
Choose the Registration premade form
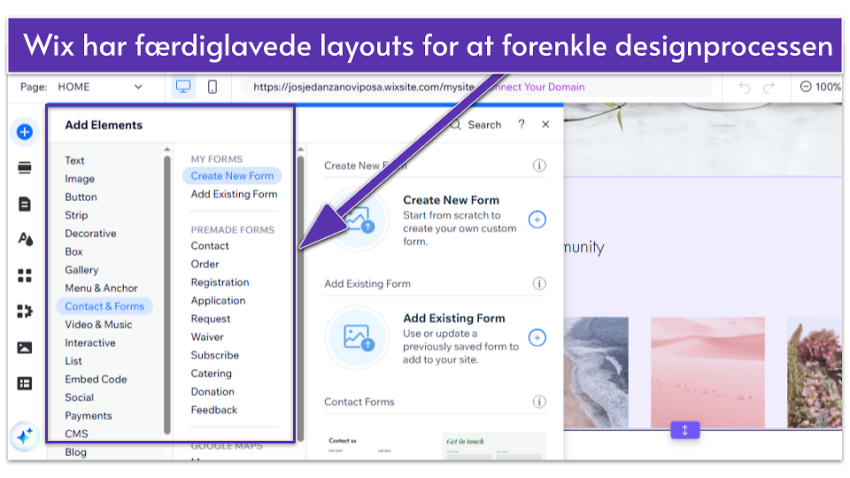point(219,282)
